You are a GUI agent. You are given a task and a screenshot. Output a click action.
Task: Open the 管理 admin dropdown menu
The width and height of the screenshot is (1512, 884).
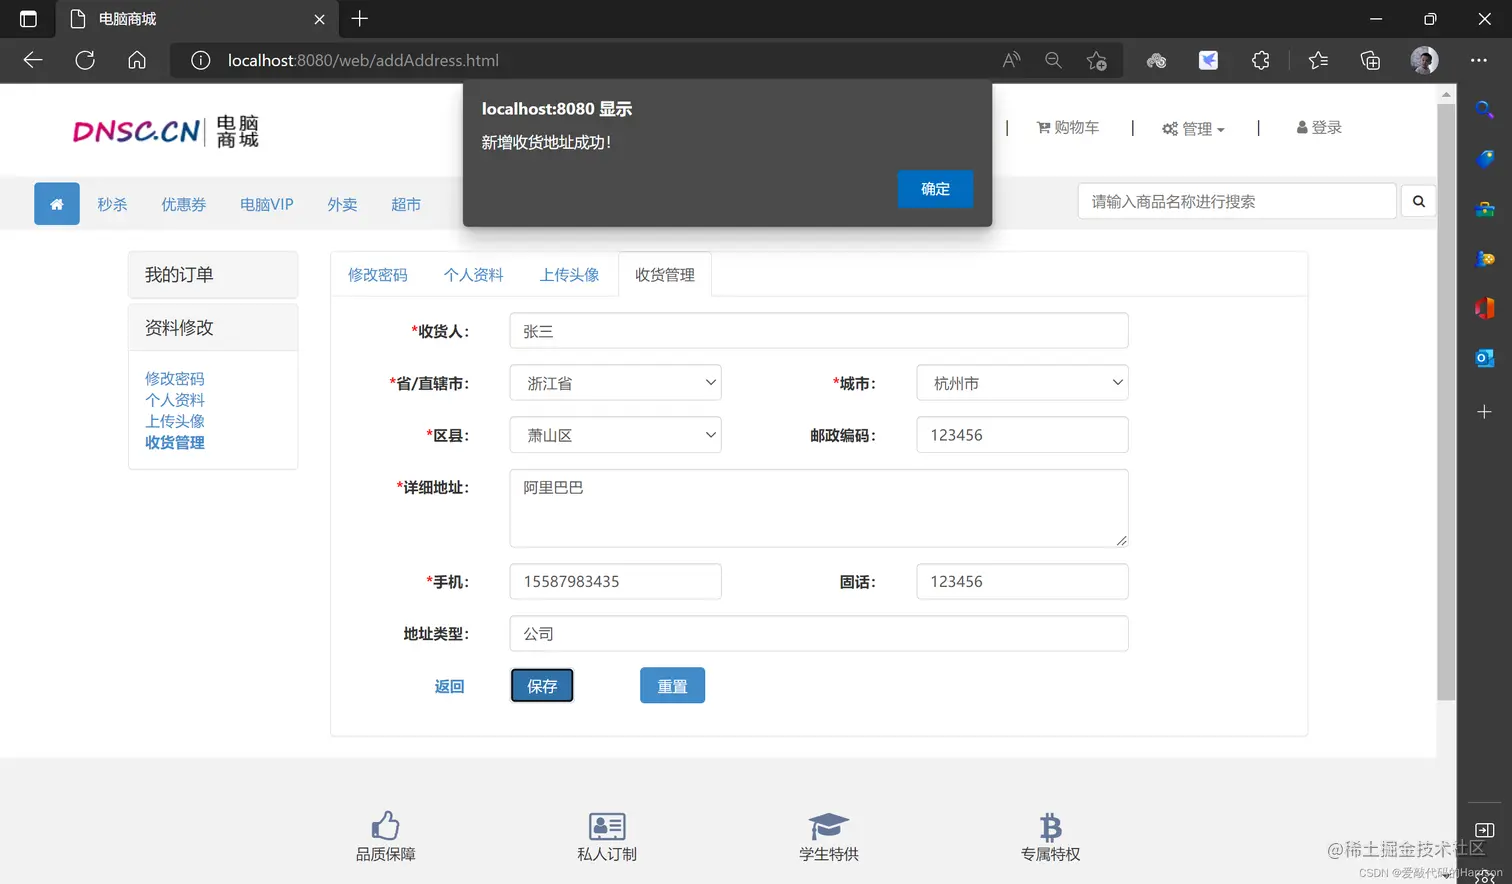(x=1192, y=127)
